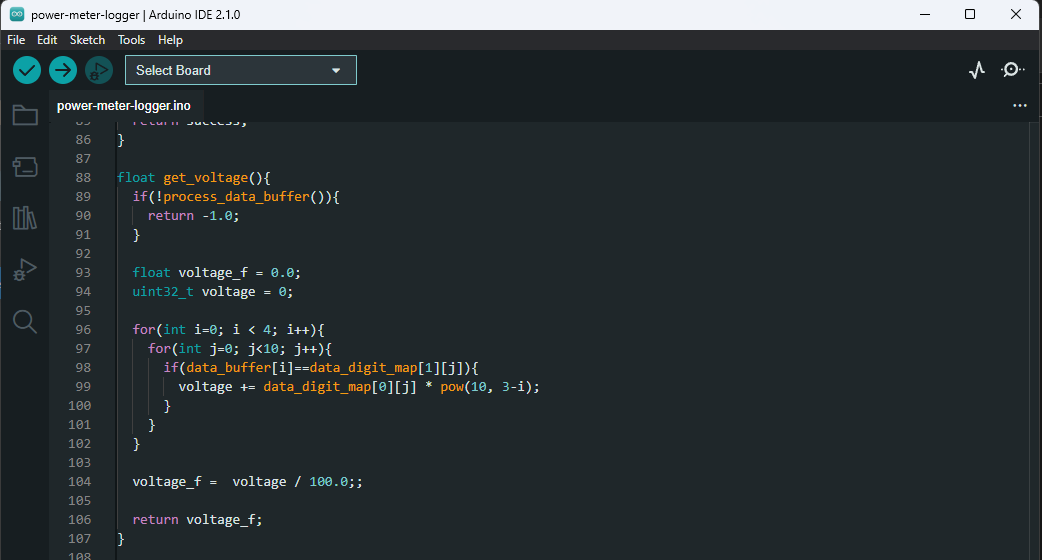
Task: Expand the Select Board dropdown
Action: (x=240, y=70)
